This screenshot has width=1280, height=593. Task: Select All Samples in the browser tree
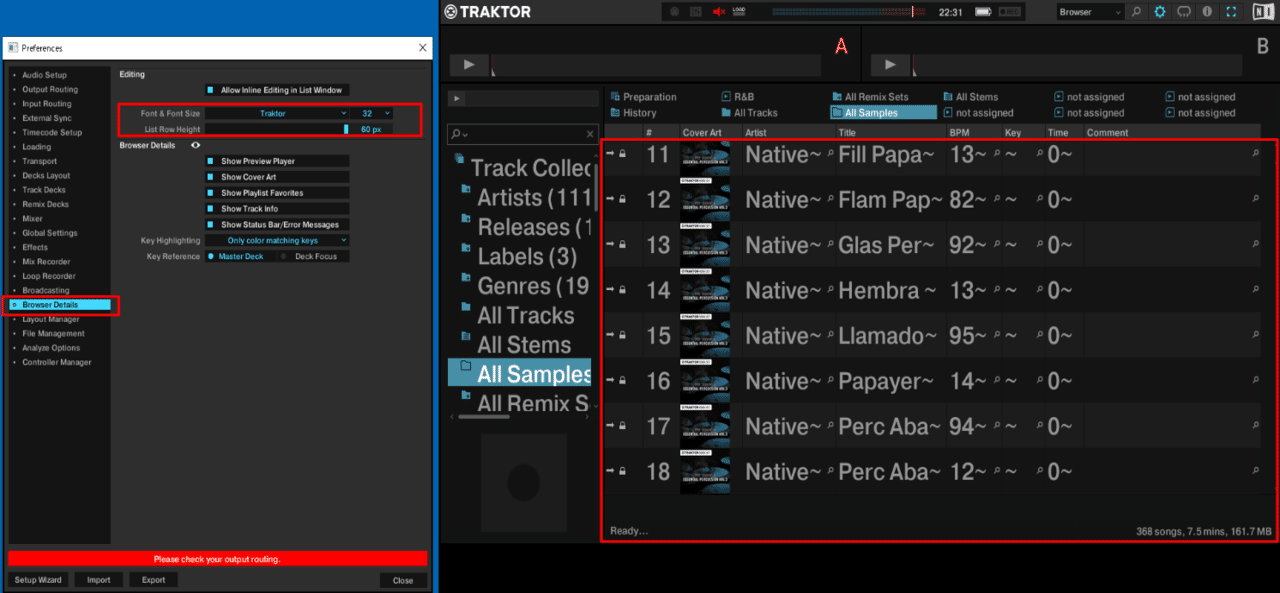520,373
